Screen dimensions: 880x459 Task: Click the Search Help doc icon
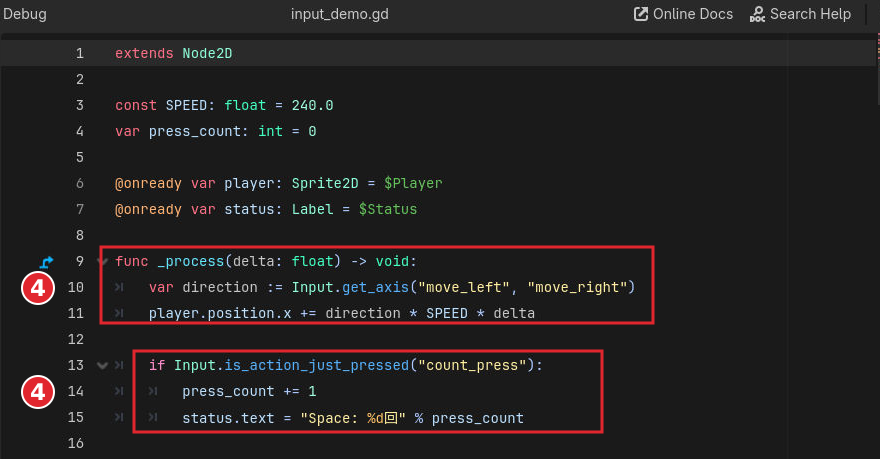[757, 14]
